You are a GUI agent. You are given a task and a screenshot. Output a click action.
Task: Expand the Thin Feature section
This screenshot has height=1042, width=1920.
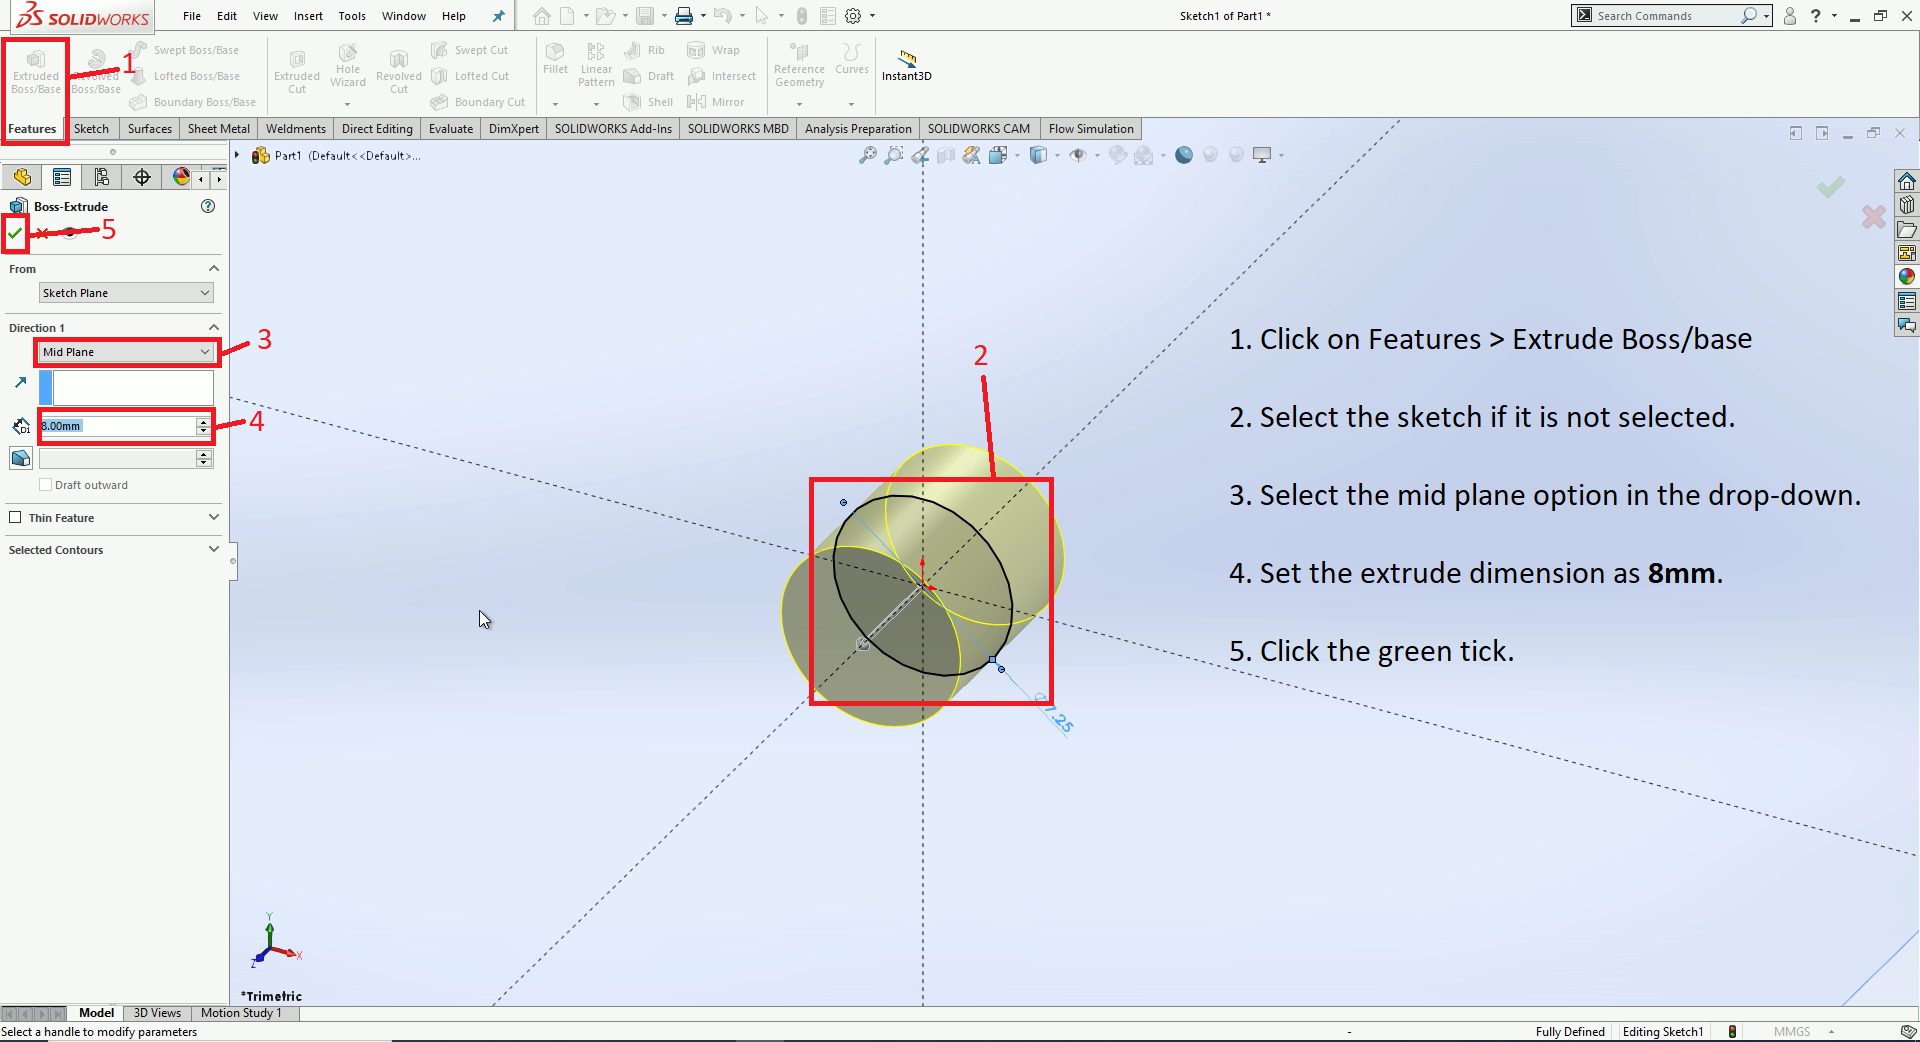[213, 517]
